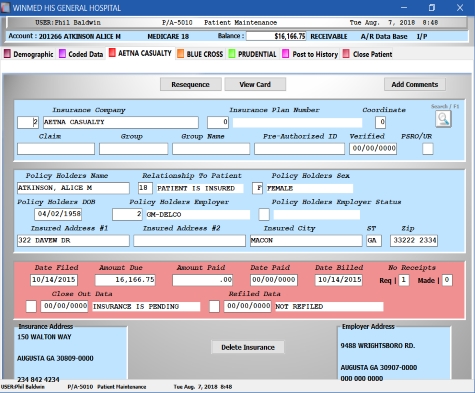Screen dimensions: 475x393
Task: Click the INSURANCE IS PENDING text
Action: point(136,307)
